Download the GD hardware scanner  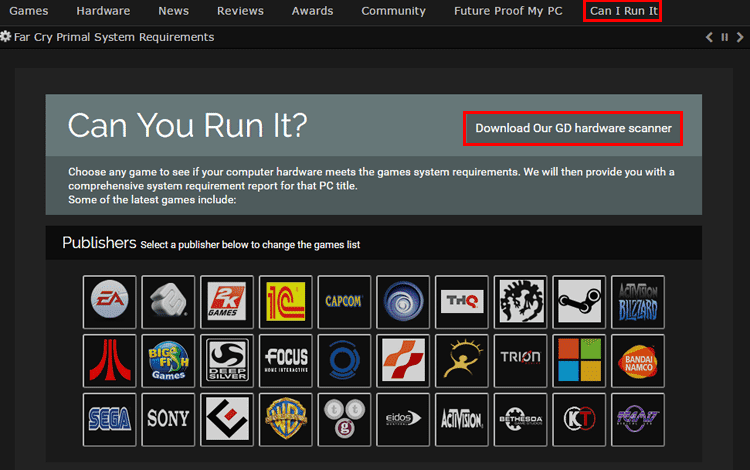(x=573, y=128)
